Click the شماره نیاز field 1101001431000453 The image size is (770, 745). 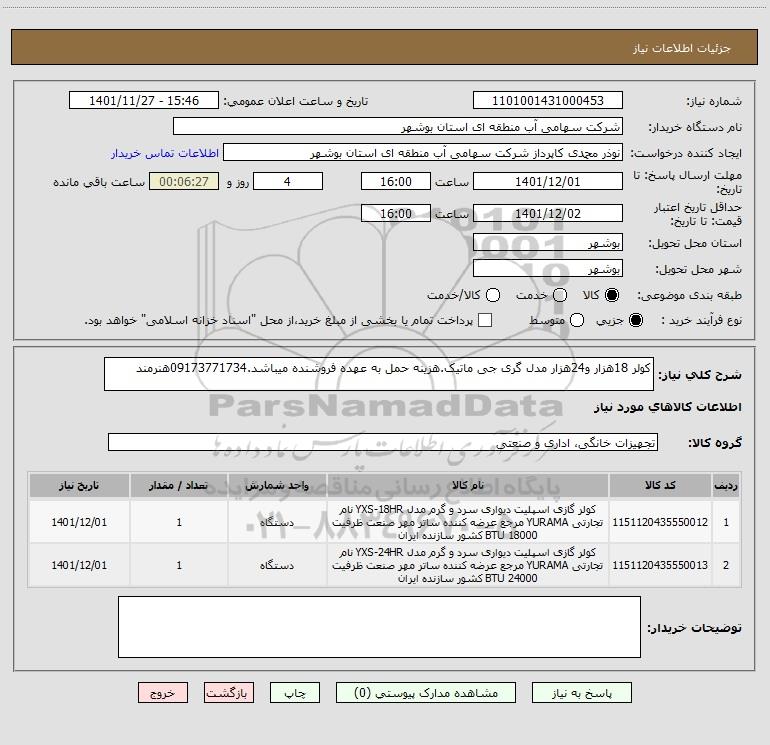point(548,101)
